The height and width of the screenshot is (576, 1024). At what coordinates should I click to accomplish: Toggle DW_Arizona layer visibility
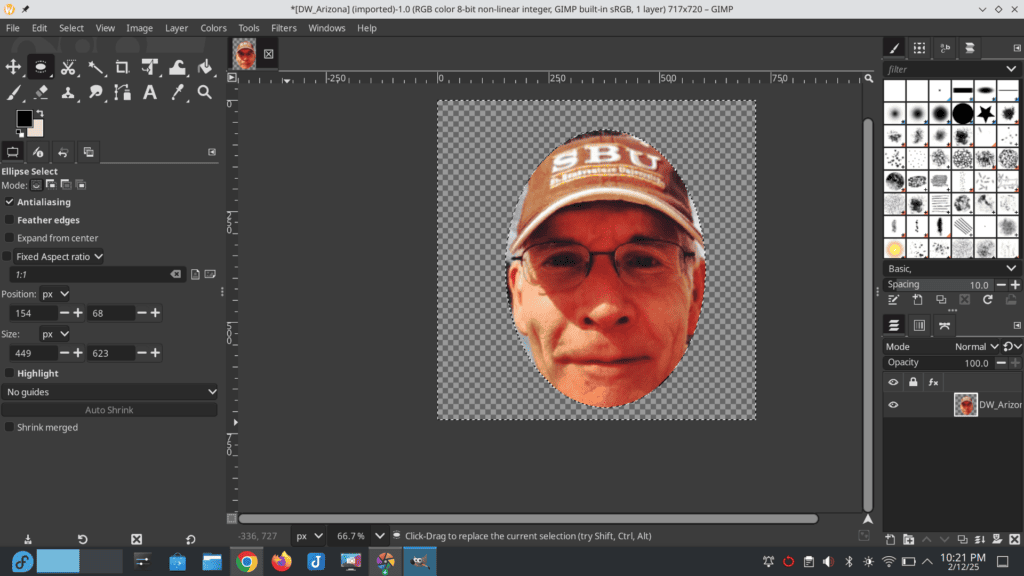pyautogui.click(x=893, y=405)
